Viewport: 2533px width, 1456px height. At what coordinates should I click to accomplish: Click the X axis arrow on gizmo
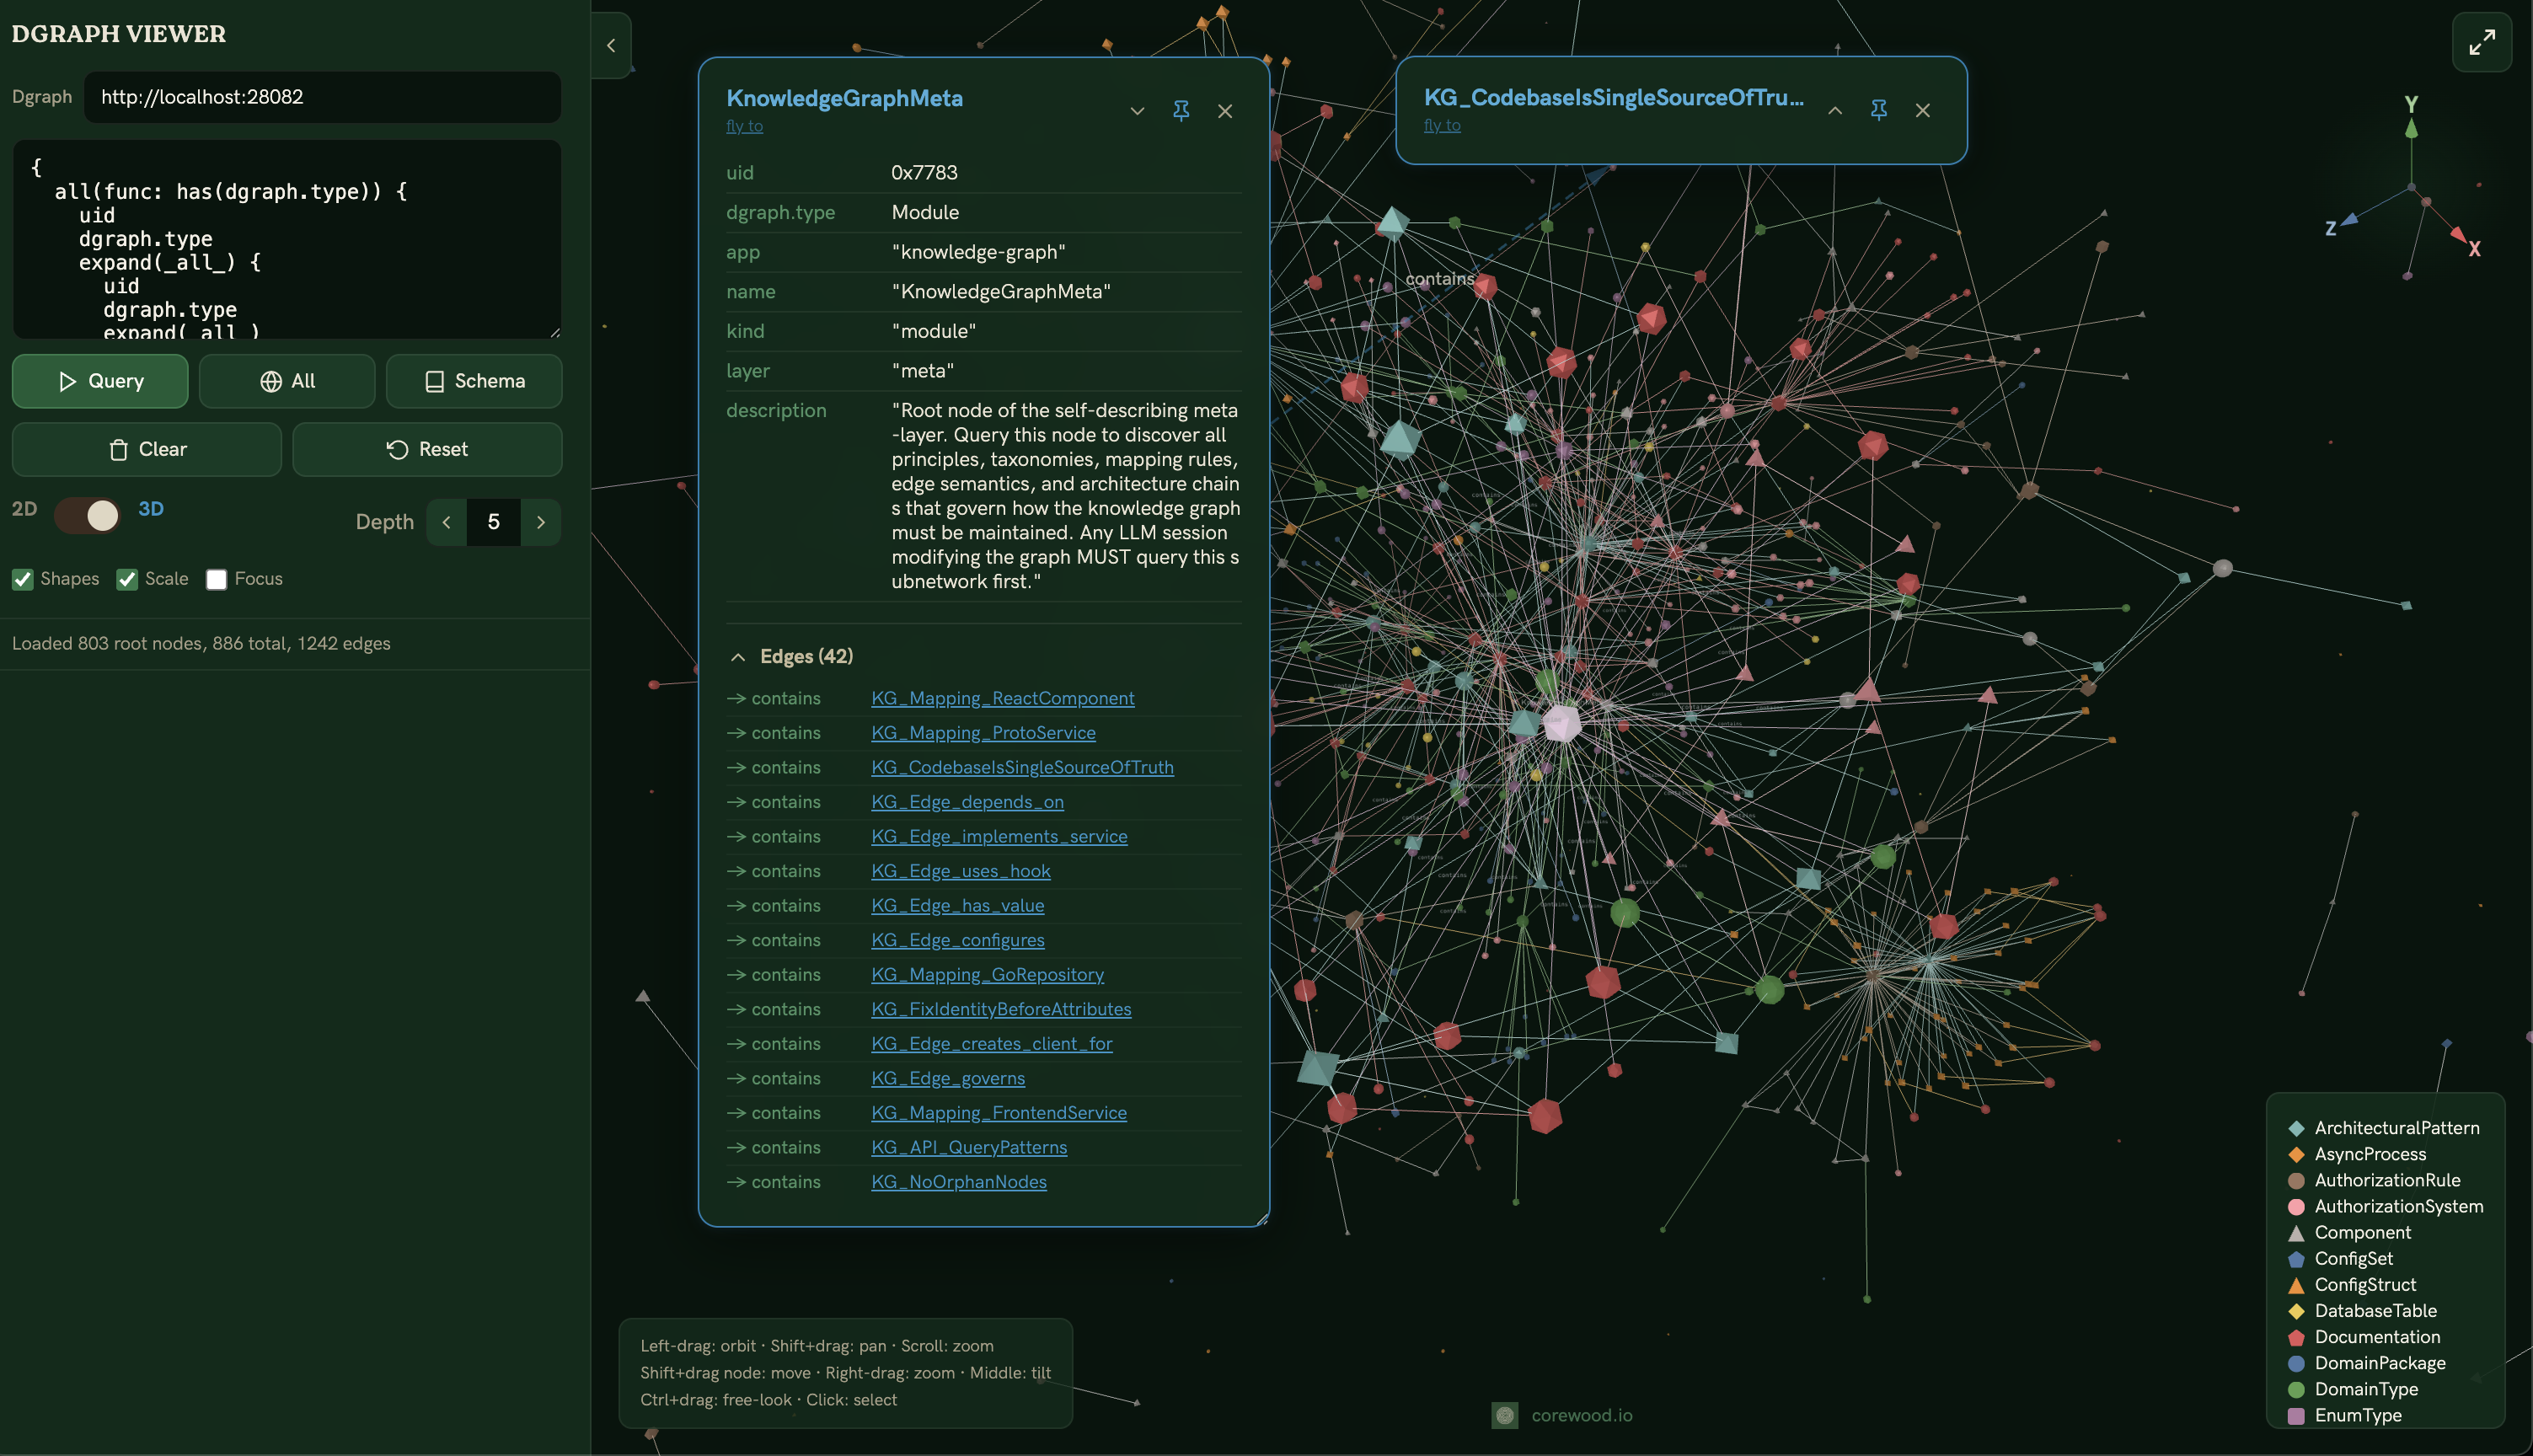(x=2458, y=235)
